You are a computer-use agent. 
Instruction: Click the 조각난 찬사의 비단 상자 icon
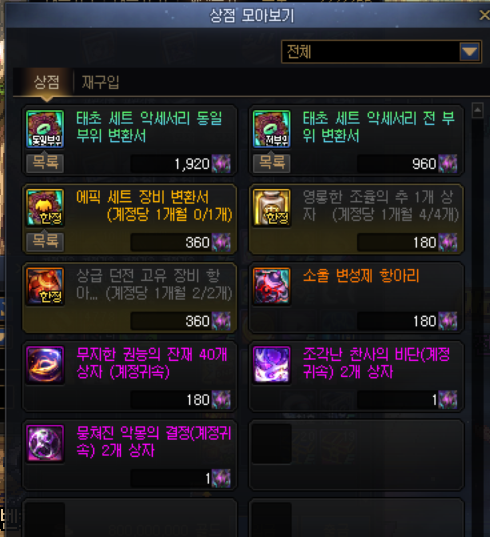[272, 365]
